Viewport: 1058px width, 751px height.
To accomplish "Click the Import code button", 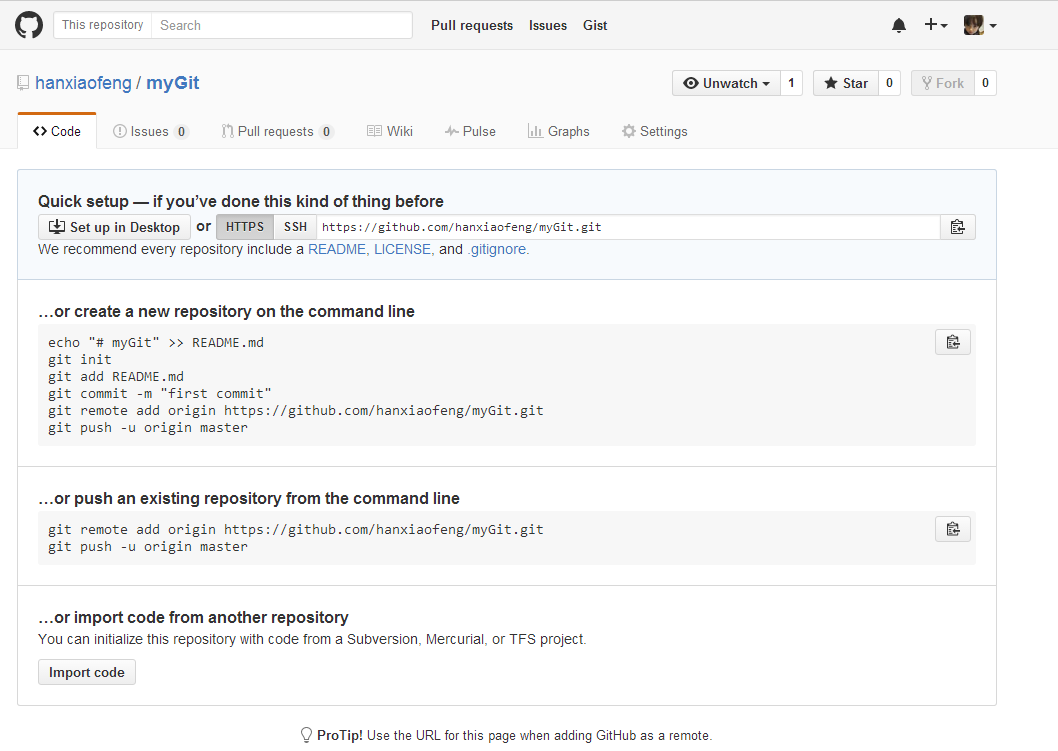I will pos(87,672).
